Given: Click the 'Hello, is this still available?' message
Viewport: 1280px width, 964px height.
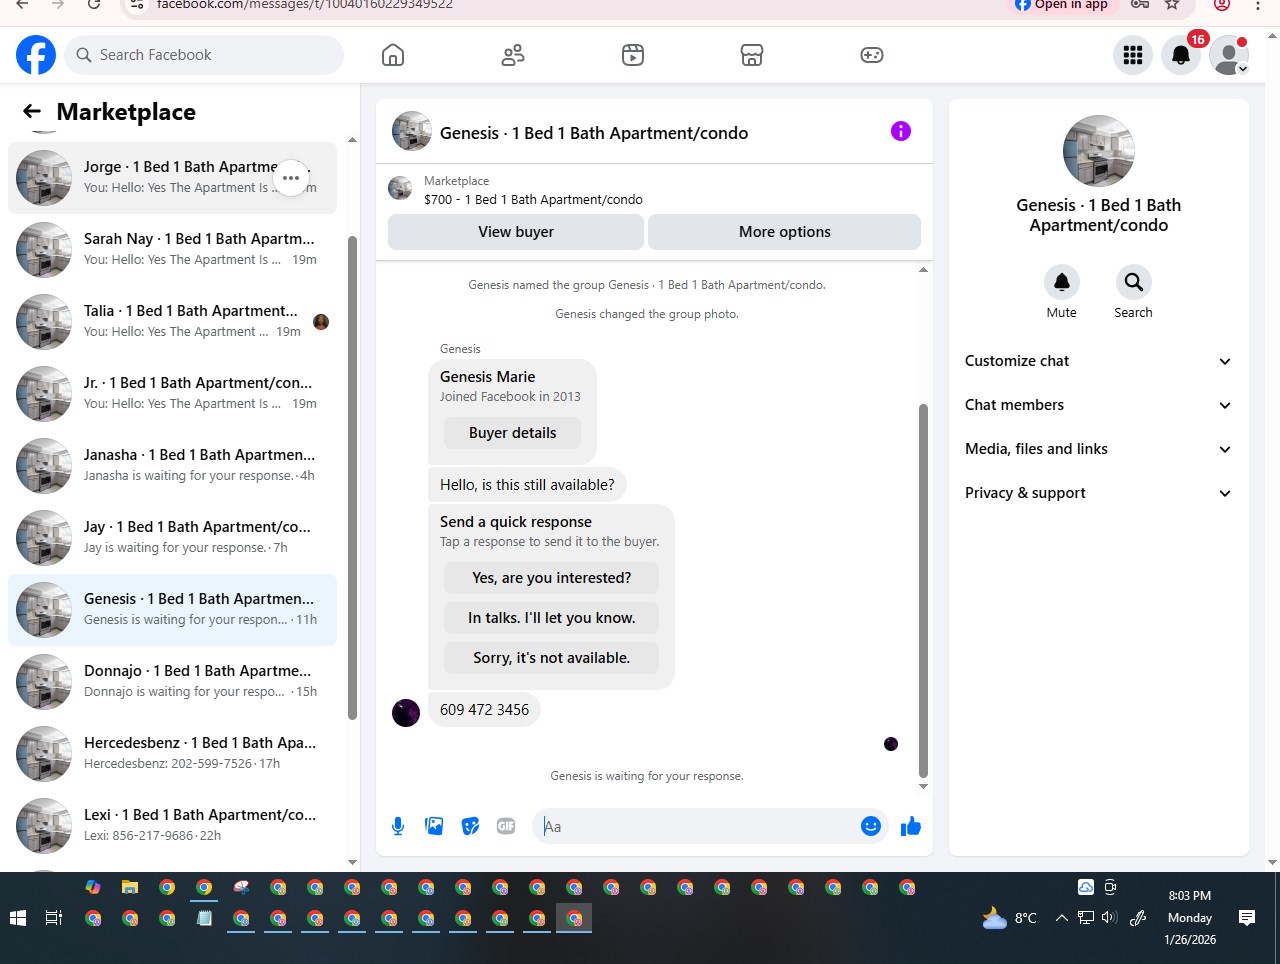Looking at the screenshot, I should tap(527, 485).
